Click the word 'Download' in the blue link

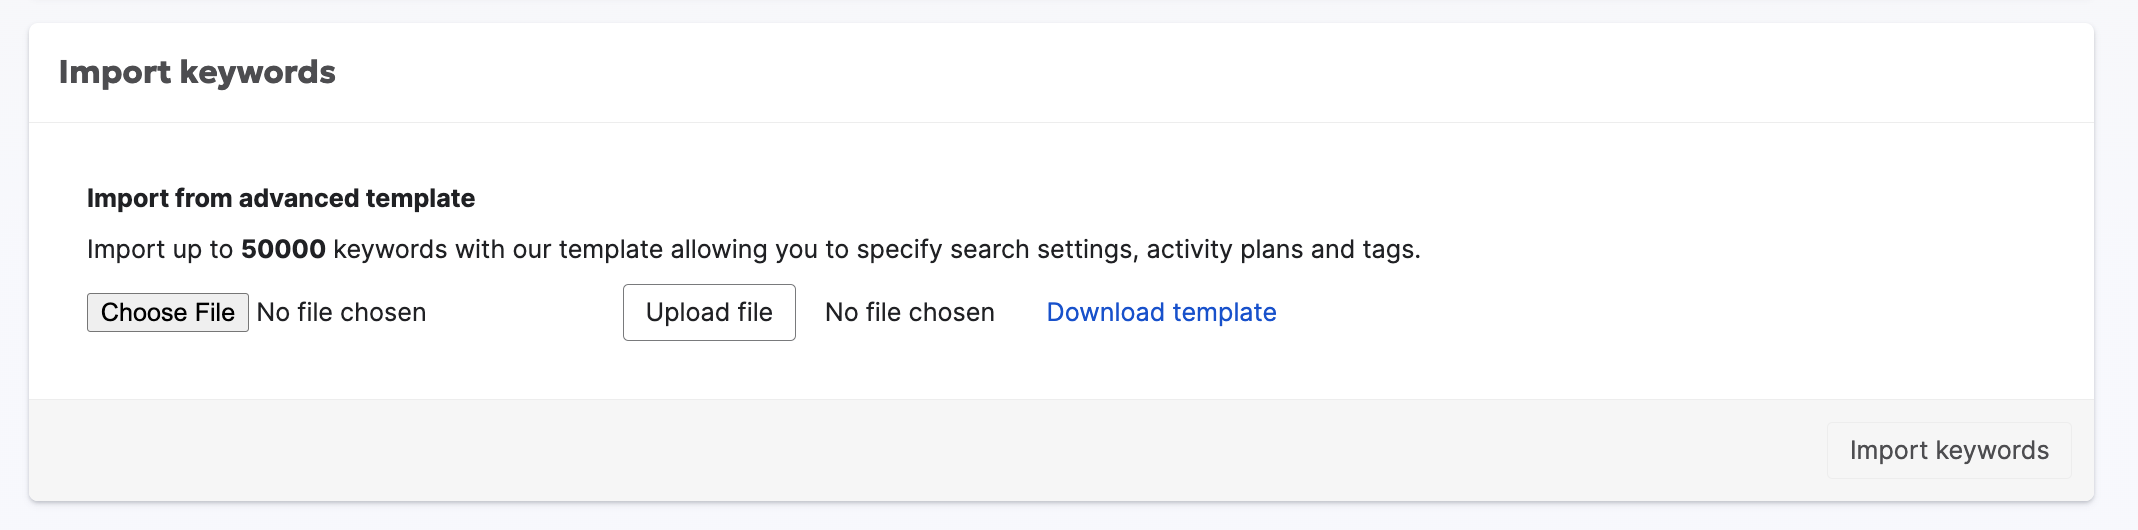1106,313
